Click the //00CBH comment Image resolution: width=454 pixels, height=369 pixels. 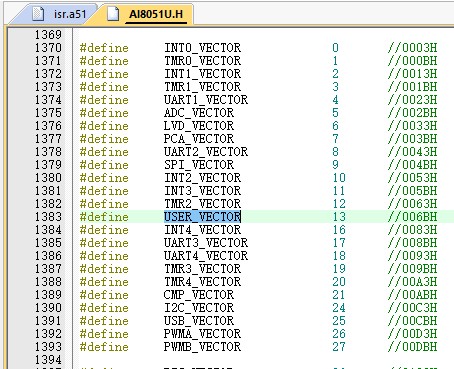pos(412,321)
